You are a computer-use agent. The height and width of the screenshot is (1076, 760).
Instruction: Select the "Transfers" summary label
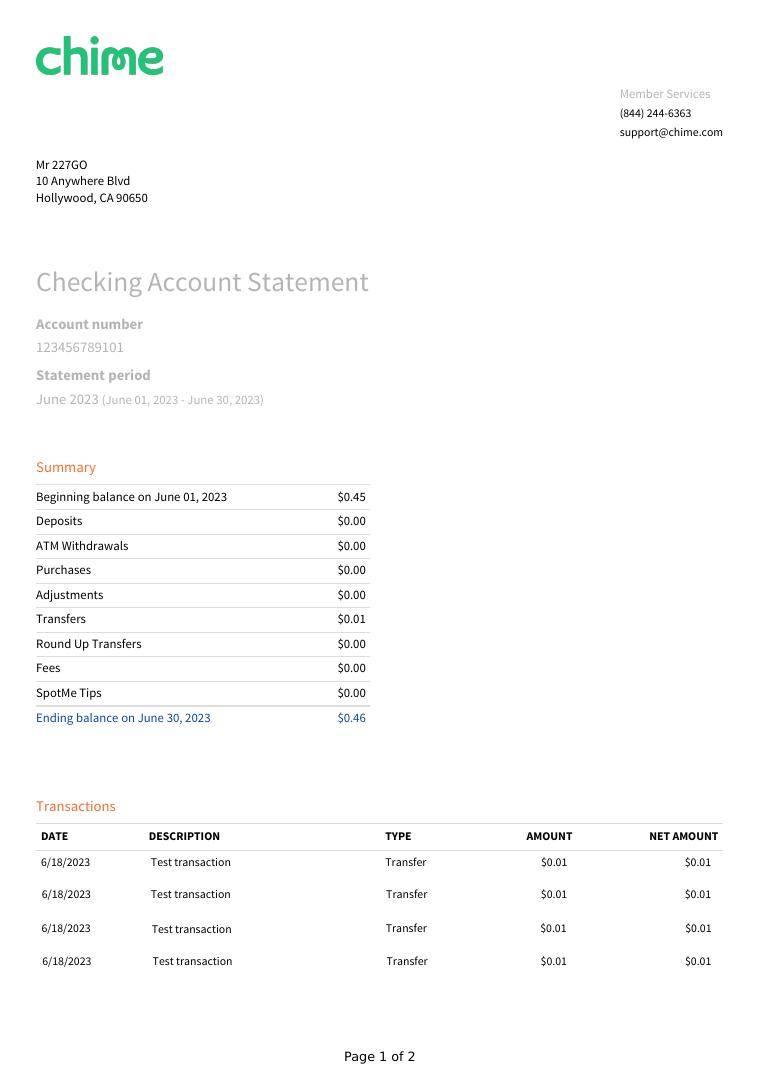click(x=61, y=619)
